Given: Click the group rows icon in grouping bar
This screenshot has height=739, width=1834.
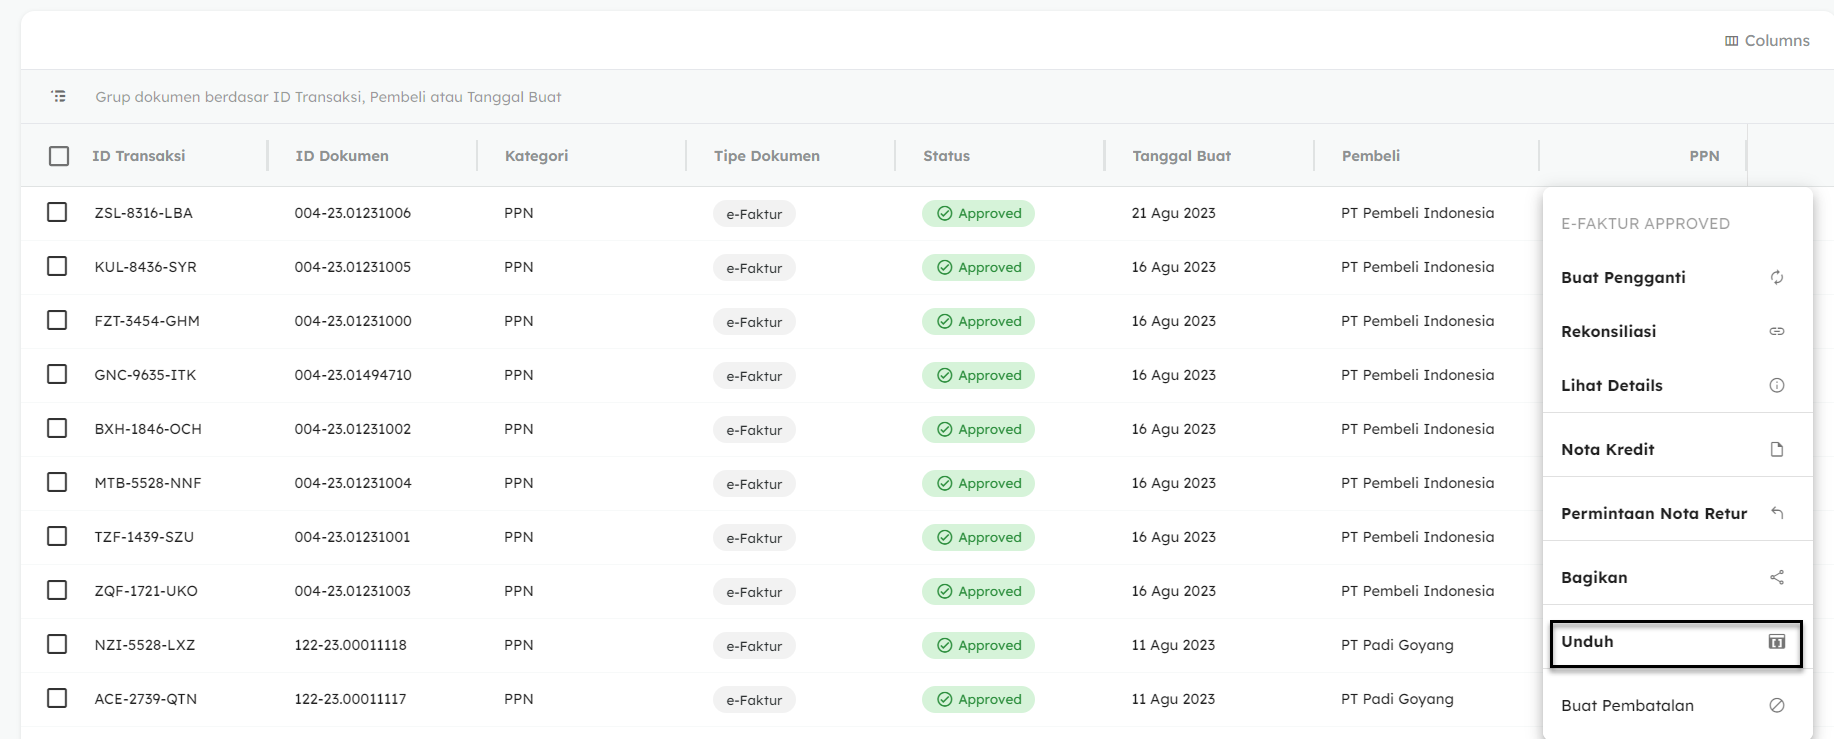Looking at the screenshot, I should coord(59,97).
